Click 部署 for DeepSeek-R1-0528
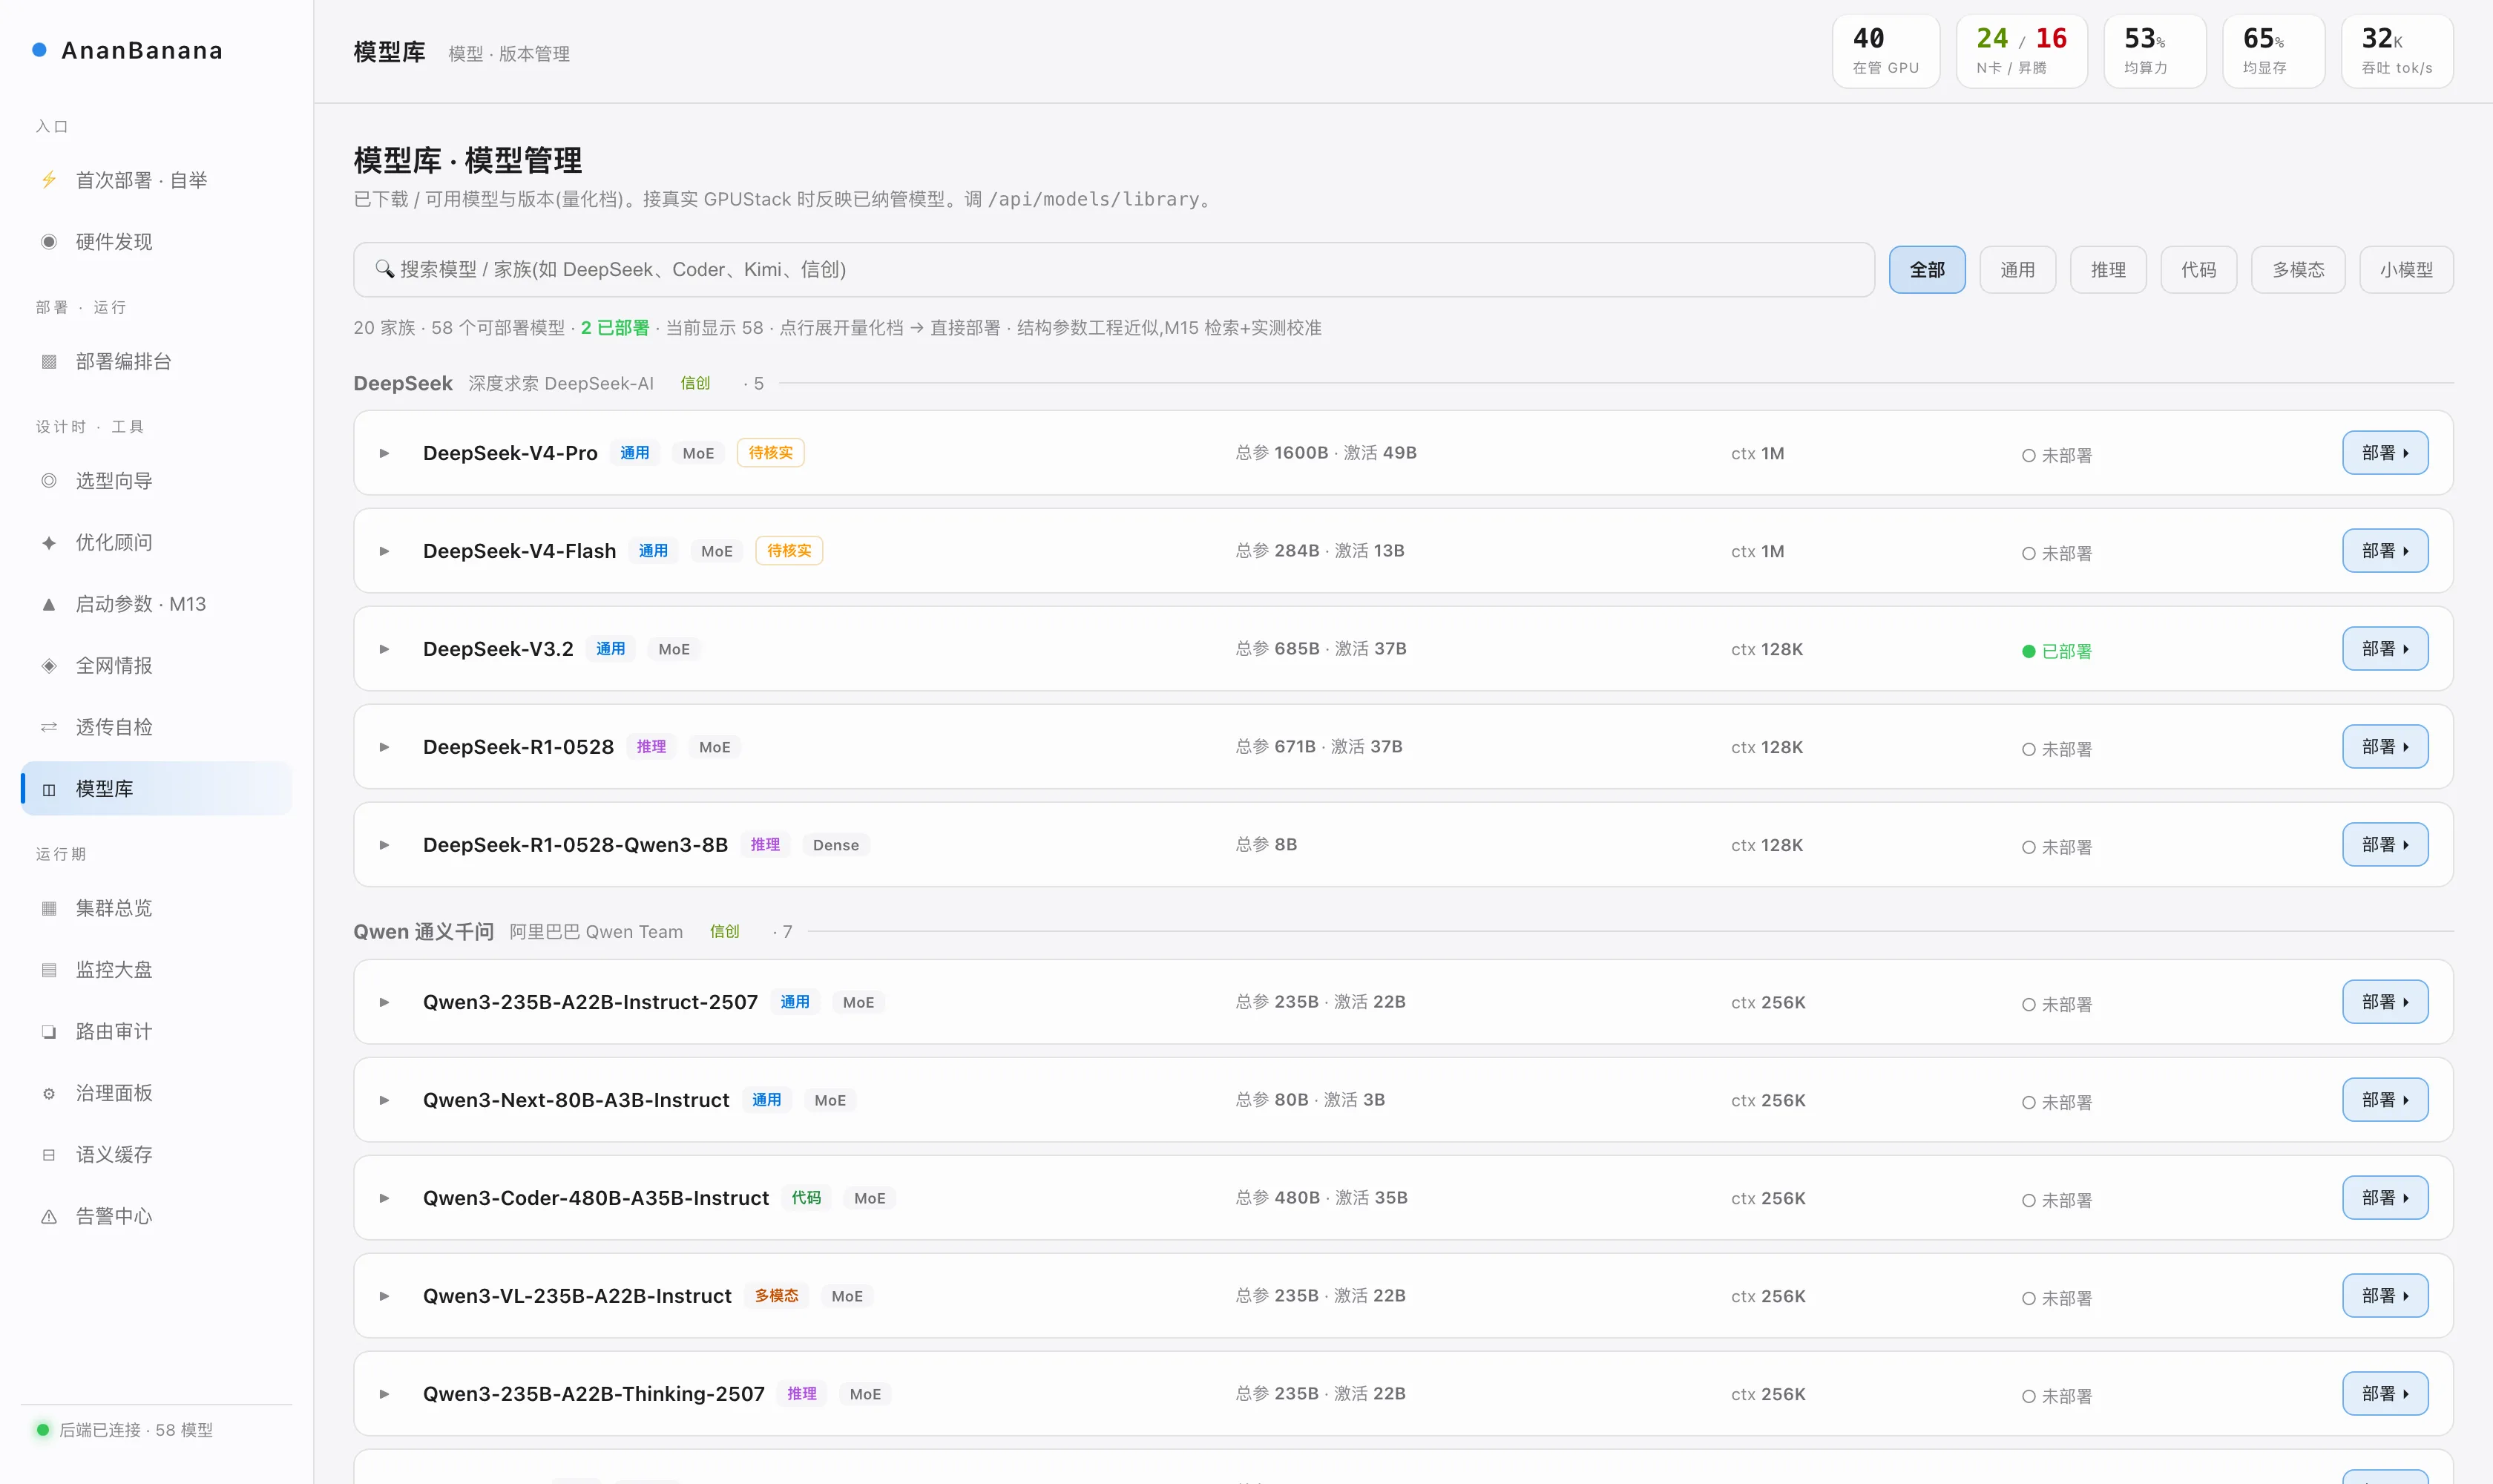Image resolution: width=2493 pixels, height=1484 pixels. tap(2385, 747)
